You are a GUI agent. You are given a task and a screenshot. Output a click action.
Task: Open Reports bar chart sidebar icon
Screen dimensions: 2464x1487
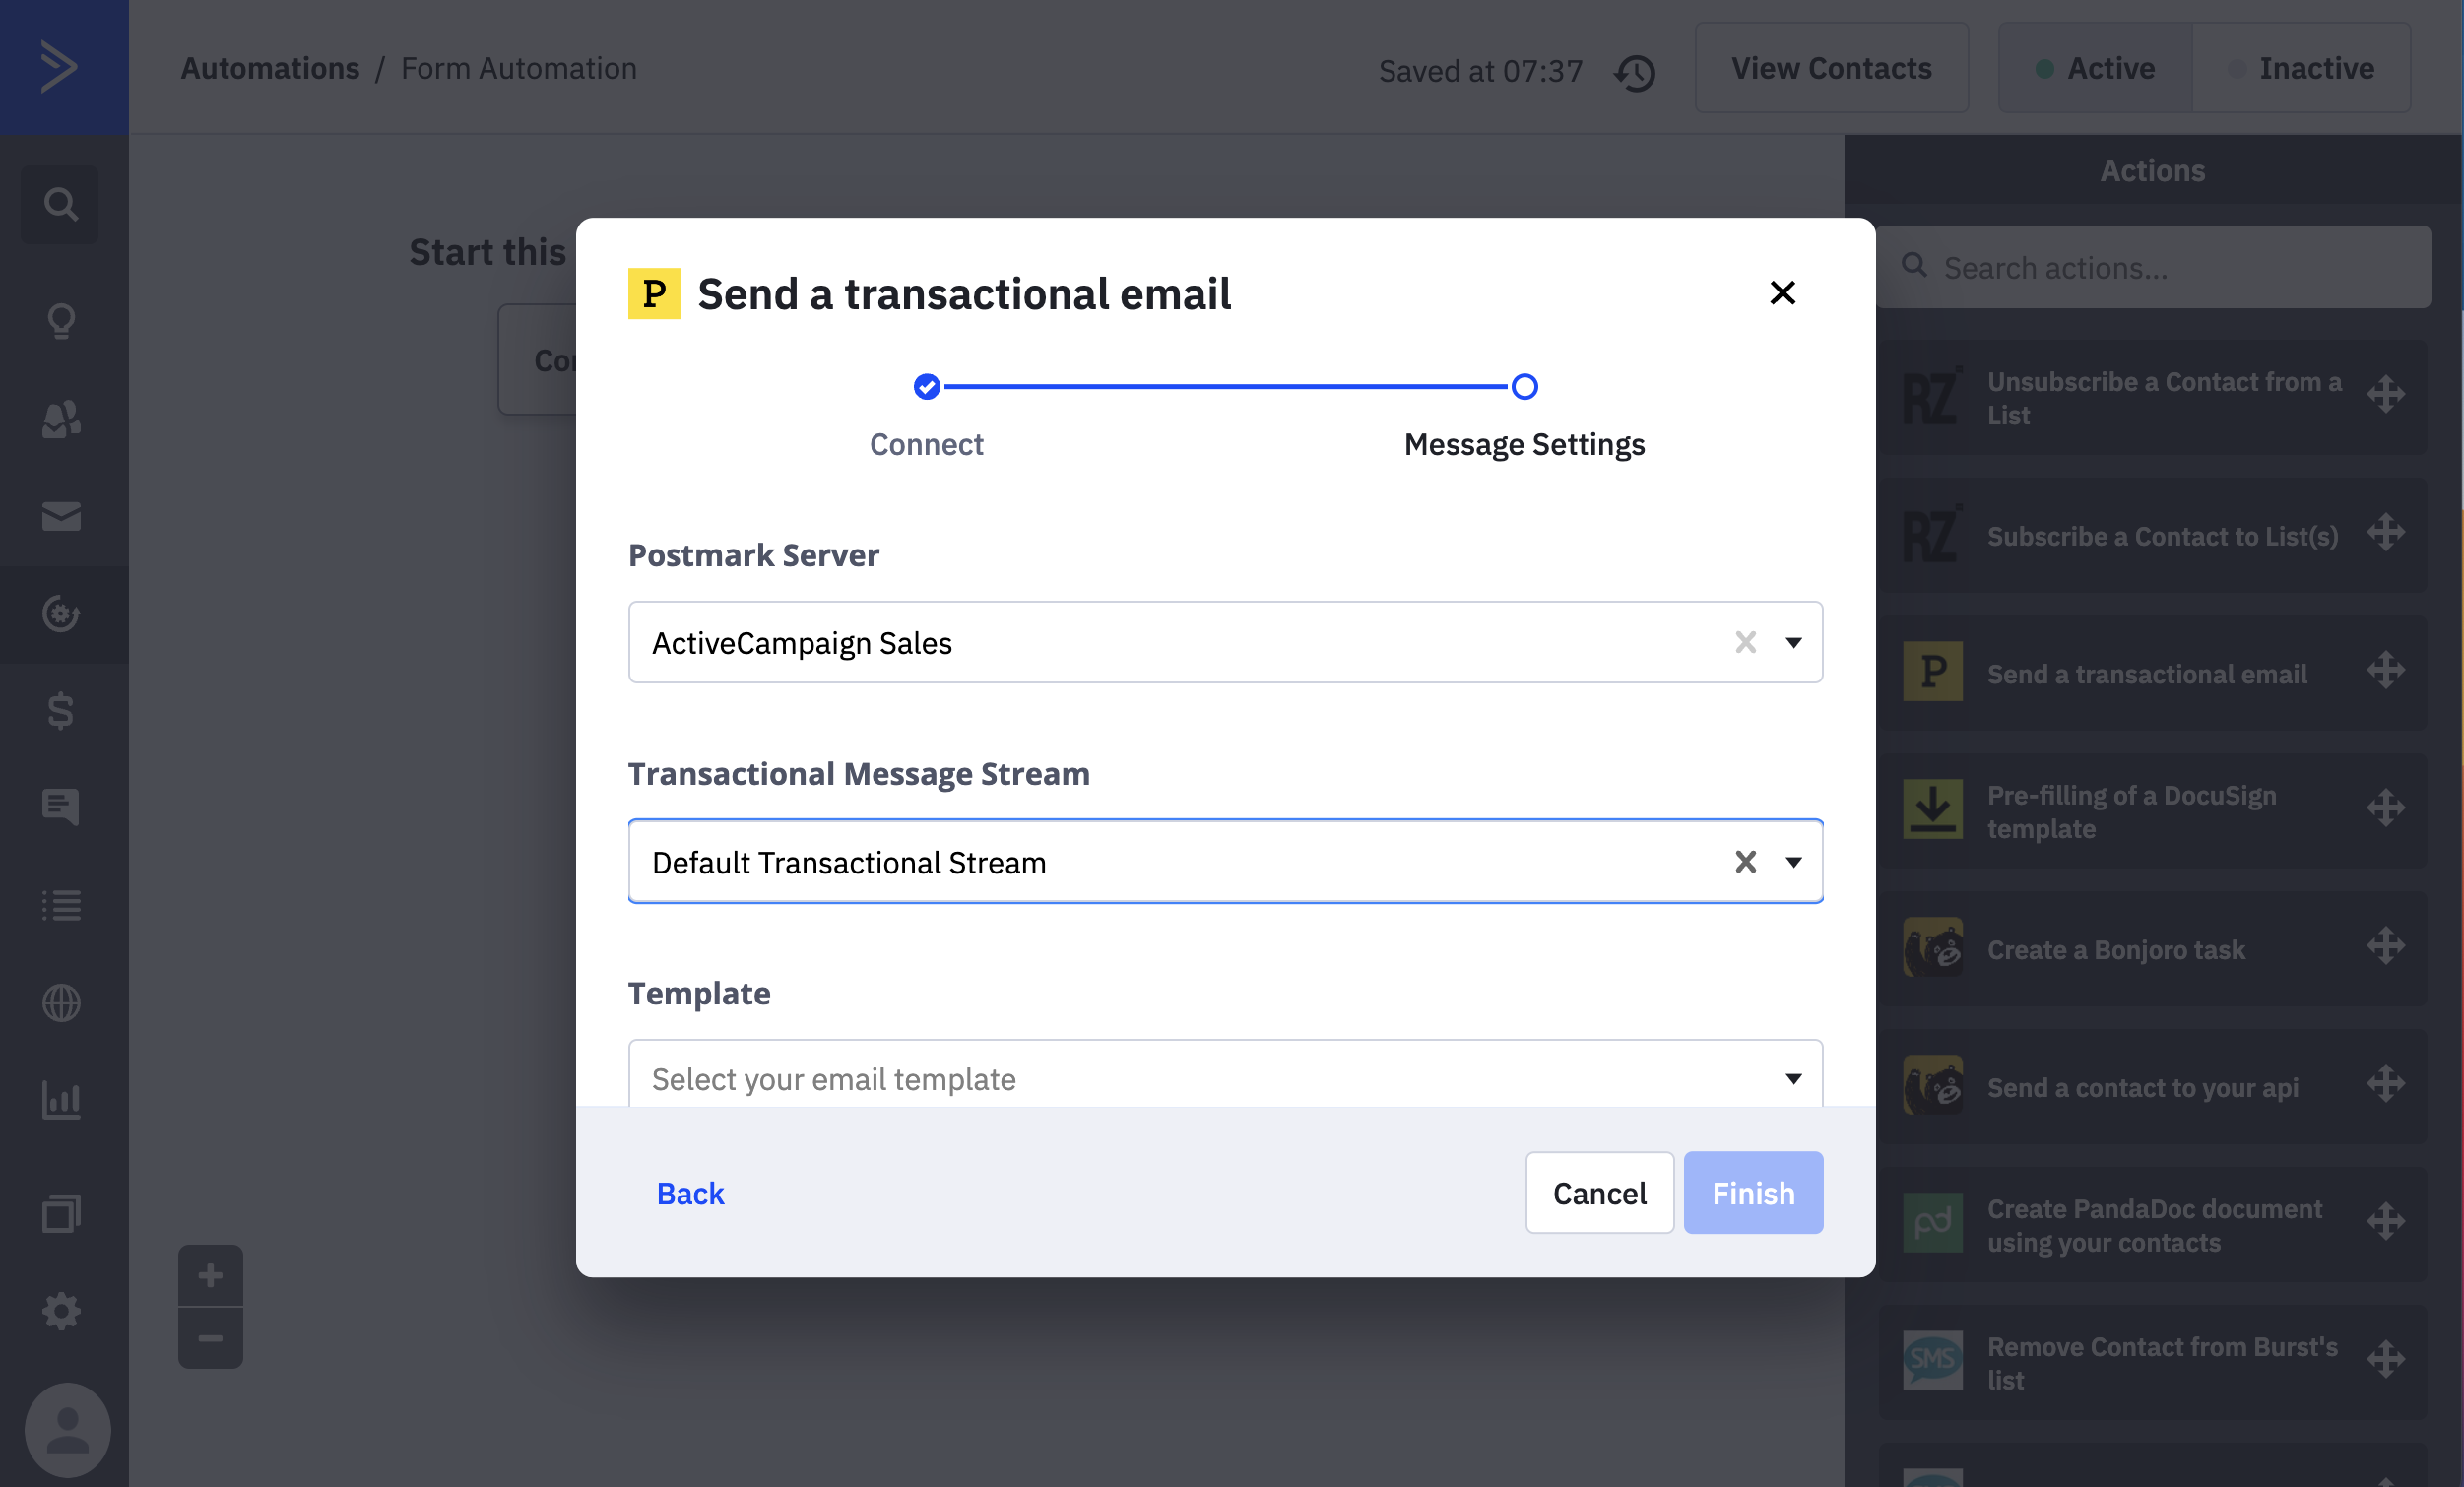(61, 1100)
